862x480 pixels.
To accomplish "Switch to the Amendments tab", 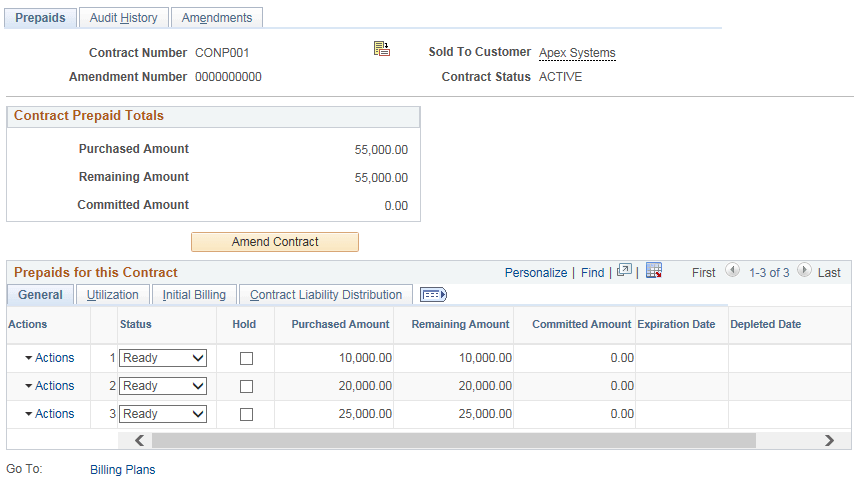I will (217, 18).
